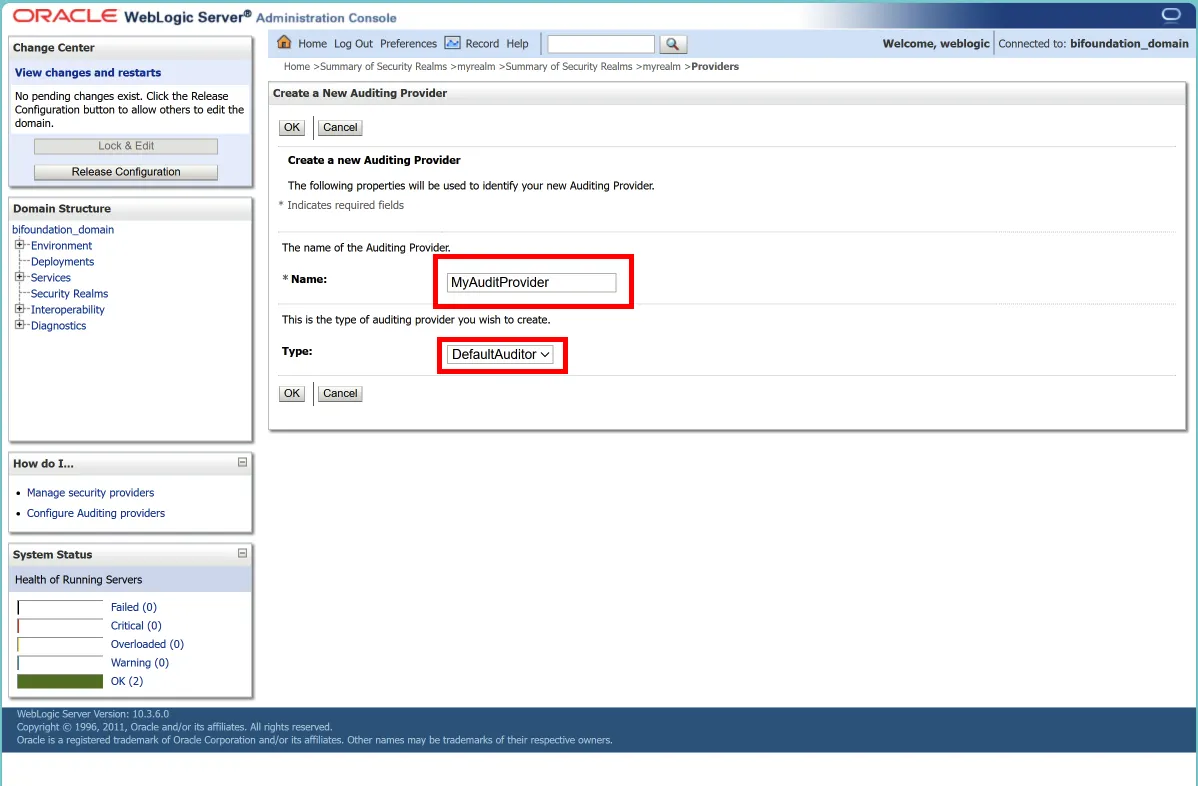Expand the Services tree node
This screenshot has width=1198, height=786.
[20, 277]
